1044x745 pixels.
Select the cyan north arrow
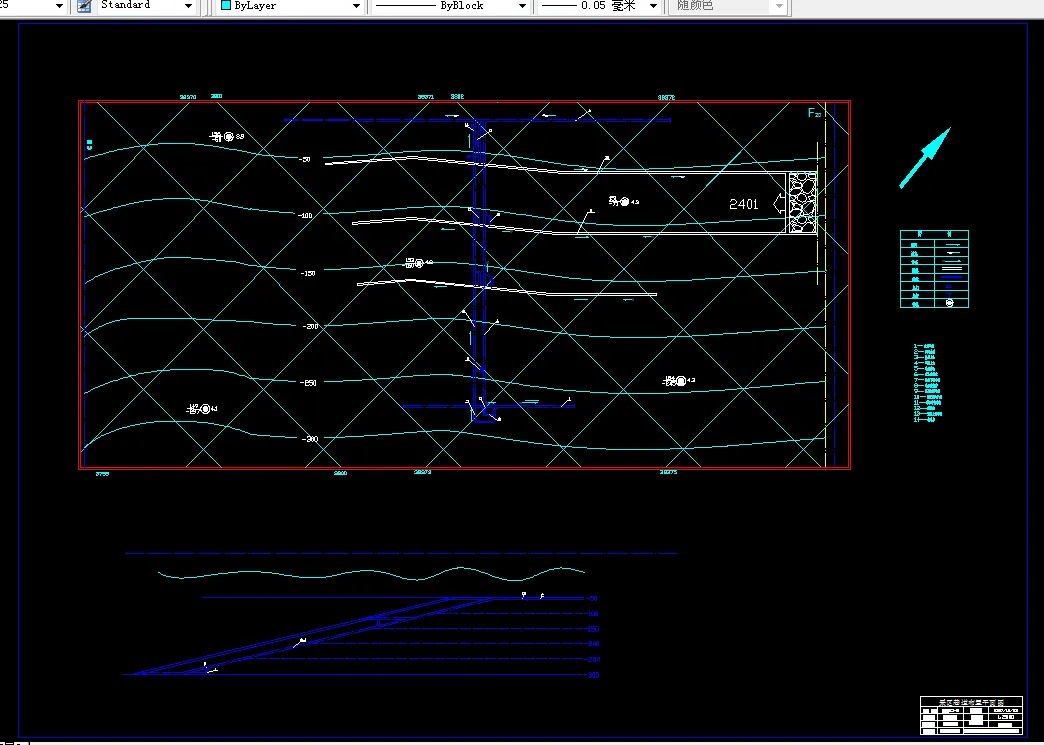coord(925,158)
